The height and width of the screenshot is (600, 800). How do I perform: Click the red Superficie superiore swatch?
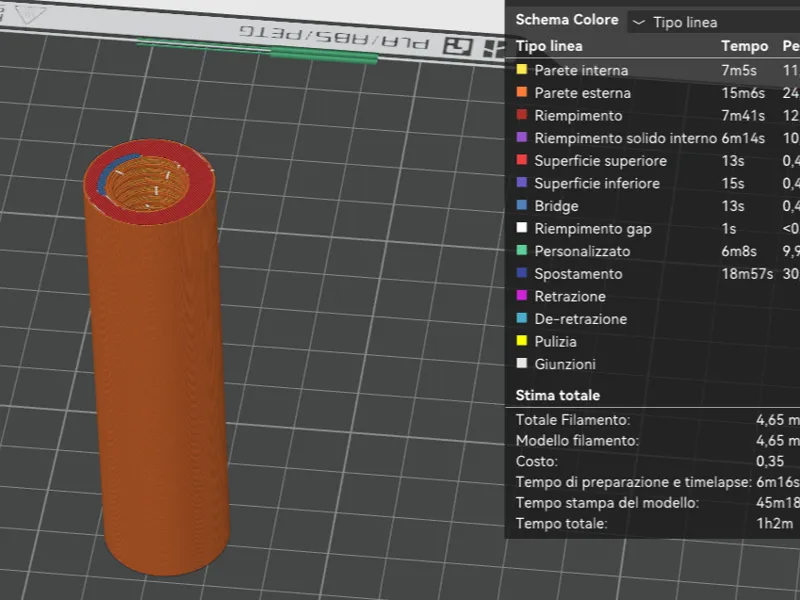(521, 160)
